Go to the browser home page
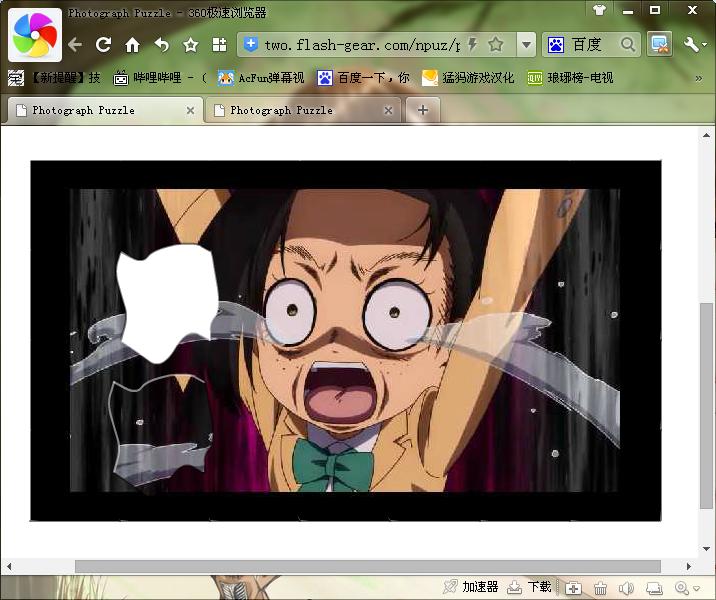 (132, 45)
